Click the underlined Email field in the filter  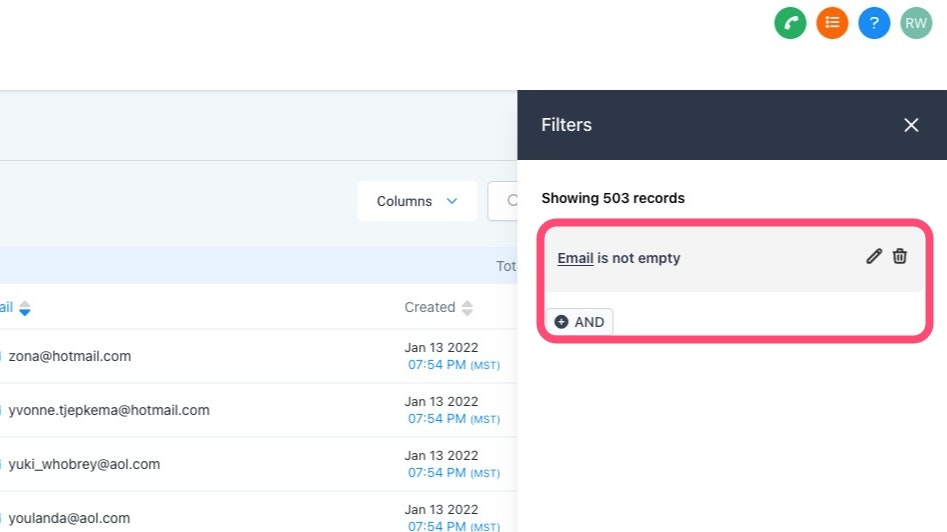(575, 258)
